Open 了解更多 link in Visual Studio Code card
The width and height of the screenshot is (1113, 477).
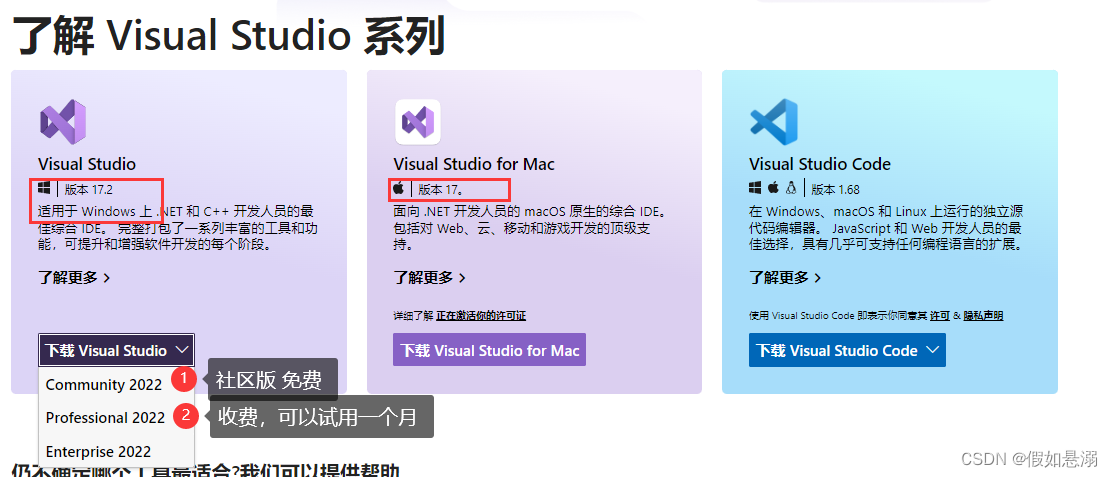(784, 278)
